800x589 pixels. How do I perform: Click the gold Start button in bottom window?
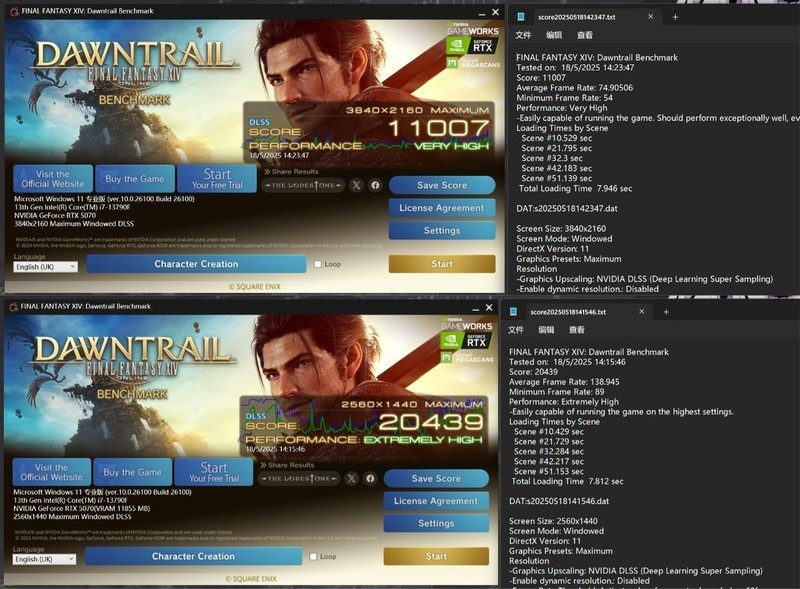[x=436, y=556]
